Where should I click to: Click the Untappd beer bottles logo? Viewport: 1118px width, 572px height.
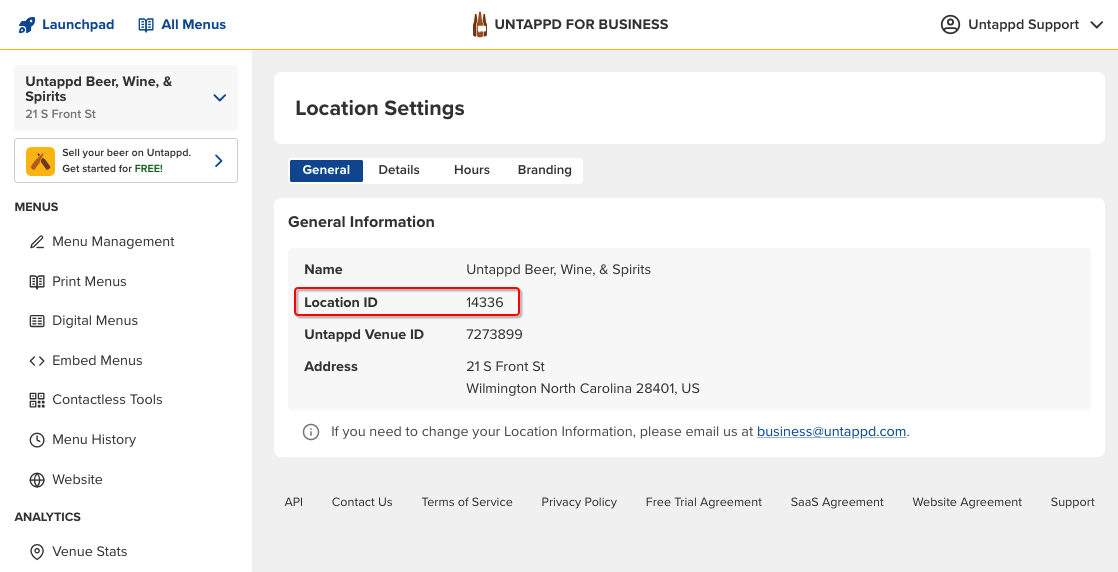(x=480, y=24)
